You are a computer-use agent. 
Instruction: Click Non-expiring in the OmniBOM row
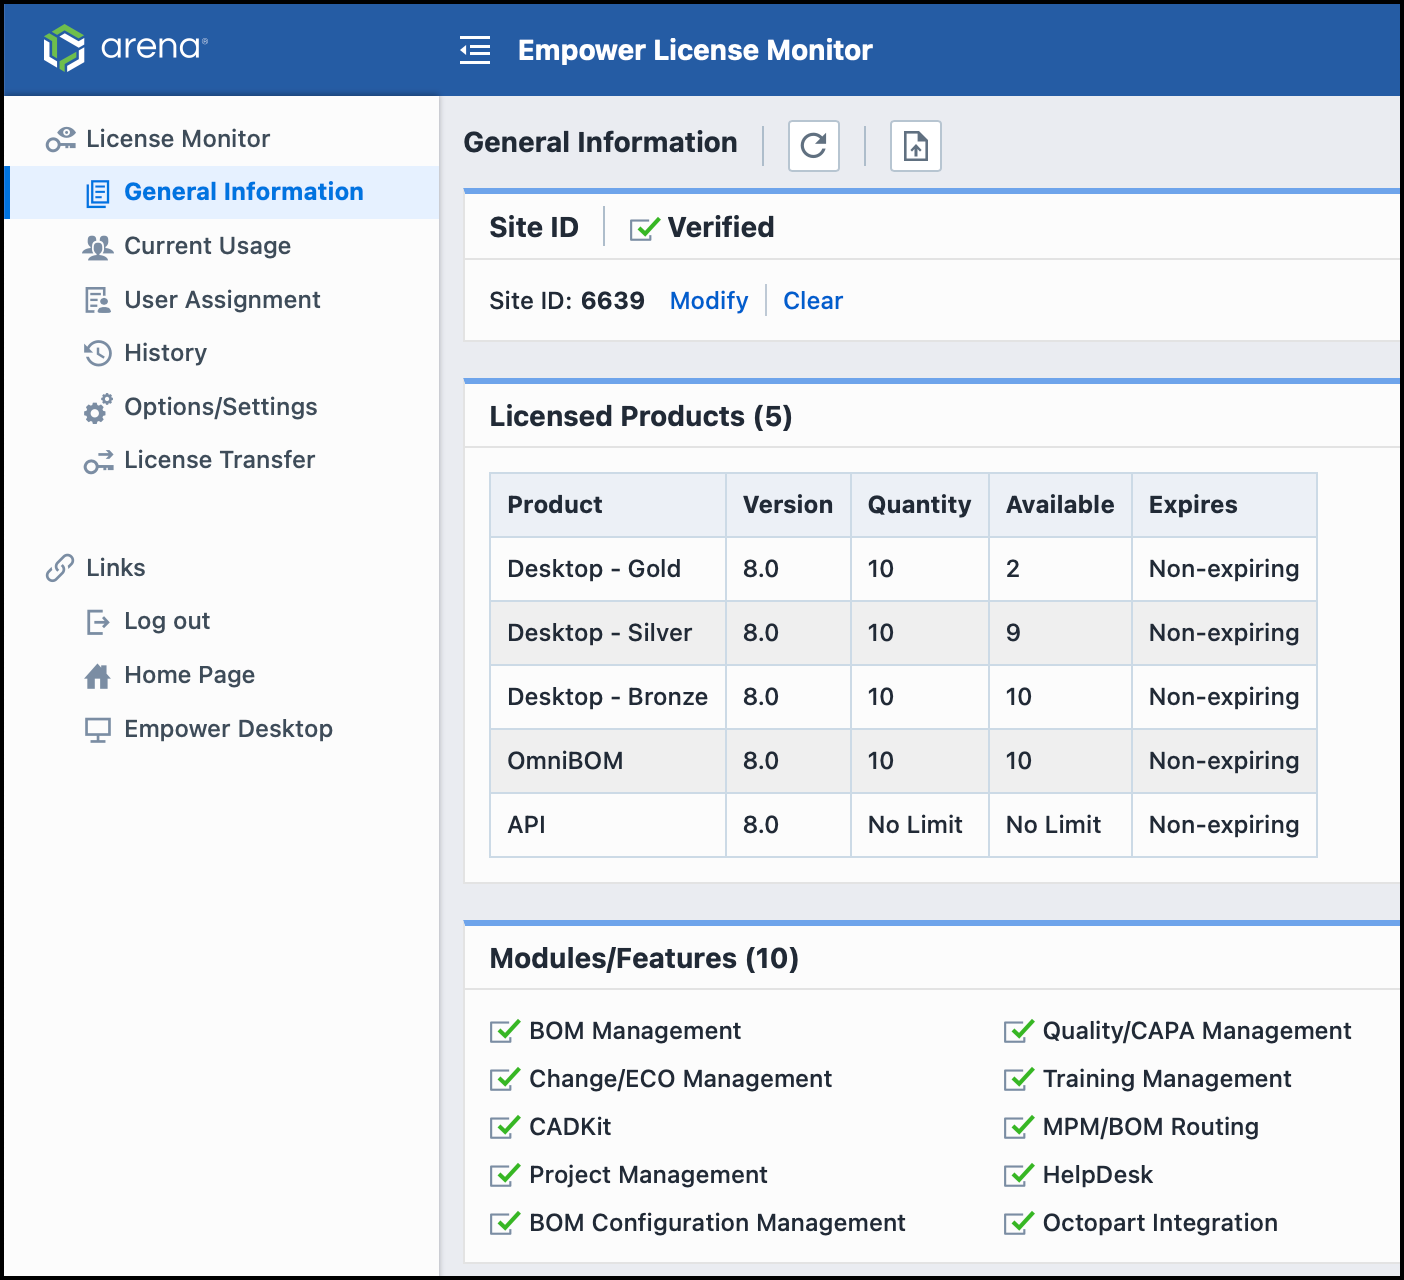[x=1224, y=761]
